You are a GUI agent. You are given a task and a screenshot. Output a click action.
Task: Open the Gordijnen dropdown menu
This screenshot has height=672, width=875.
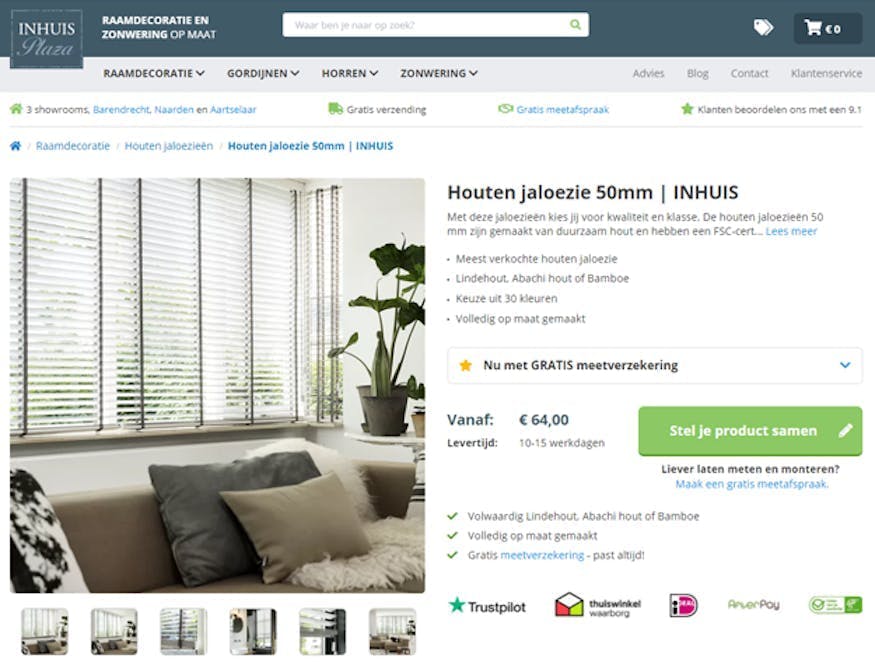coord(263,73)
